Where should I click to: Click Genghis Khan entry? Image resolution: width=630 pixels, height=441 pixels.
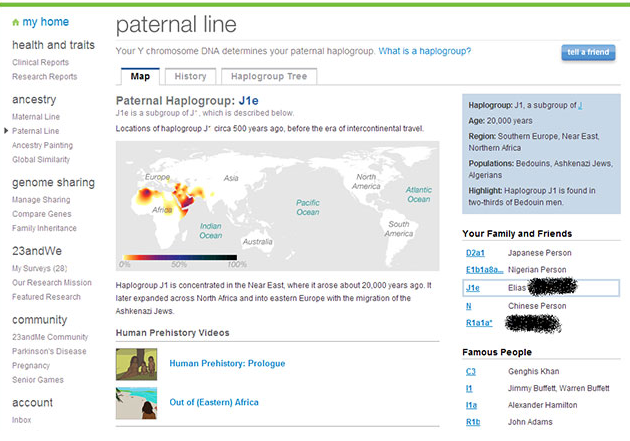pyautogui.click(x=534, y=372)
